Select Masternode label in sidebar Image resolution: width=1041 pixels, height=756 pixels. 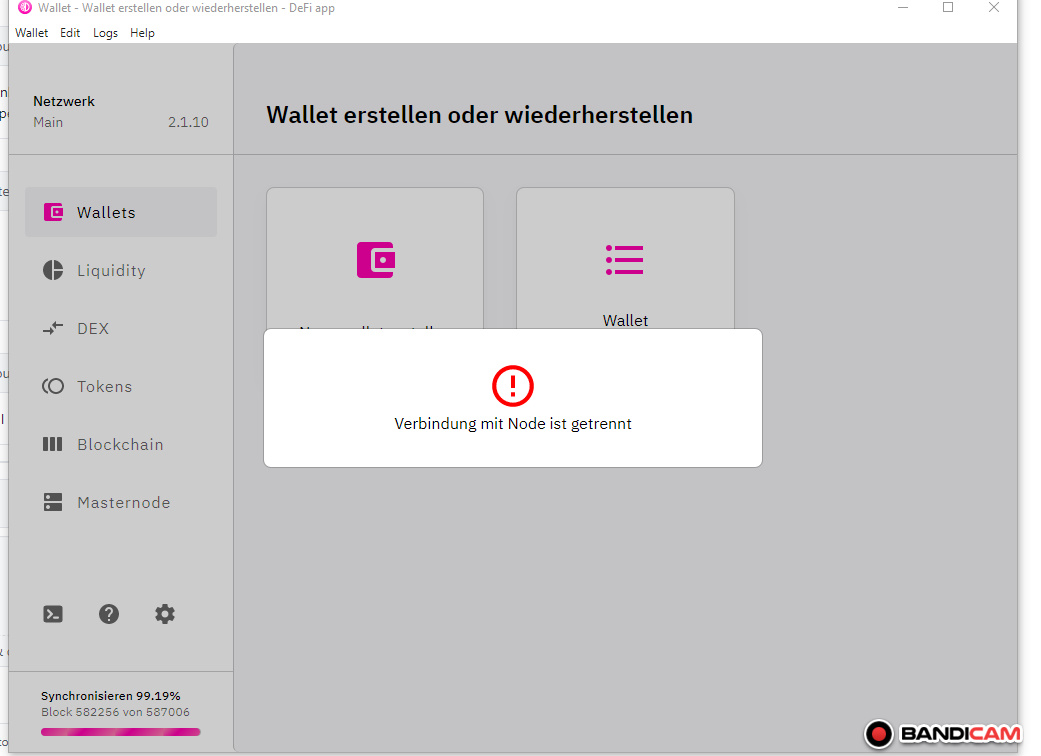coord(123,502)
